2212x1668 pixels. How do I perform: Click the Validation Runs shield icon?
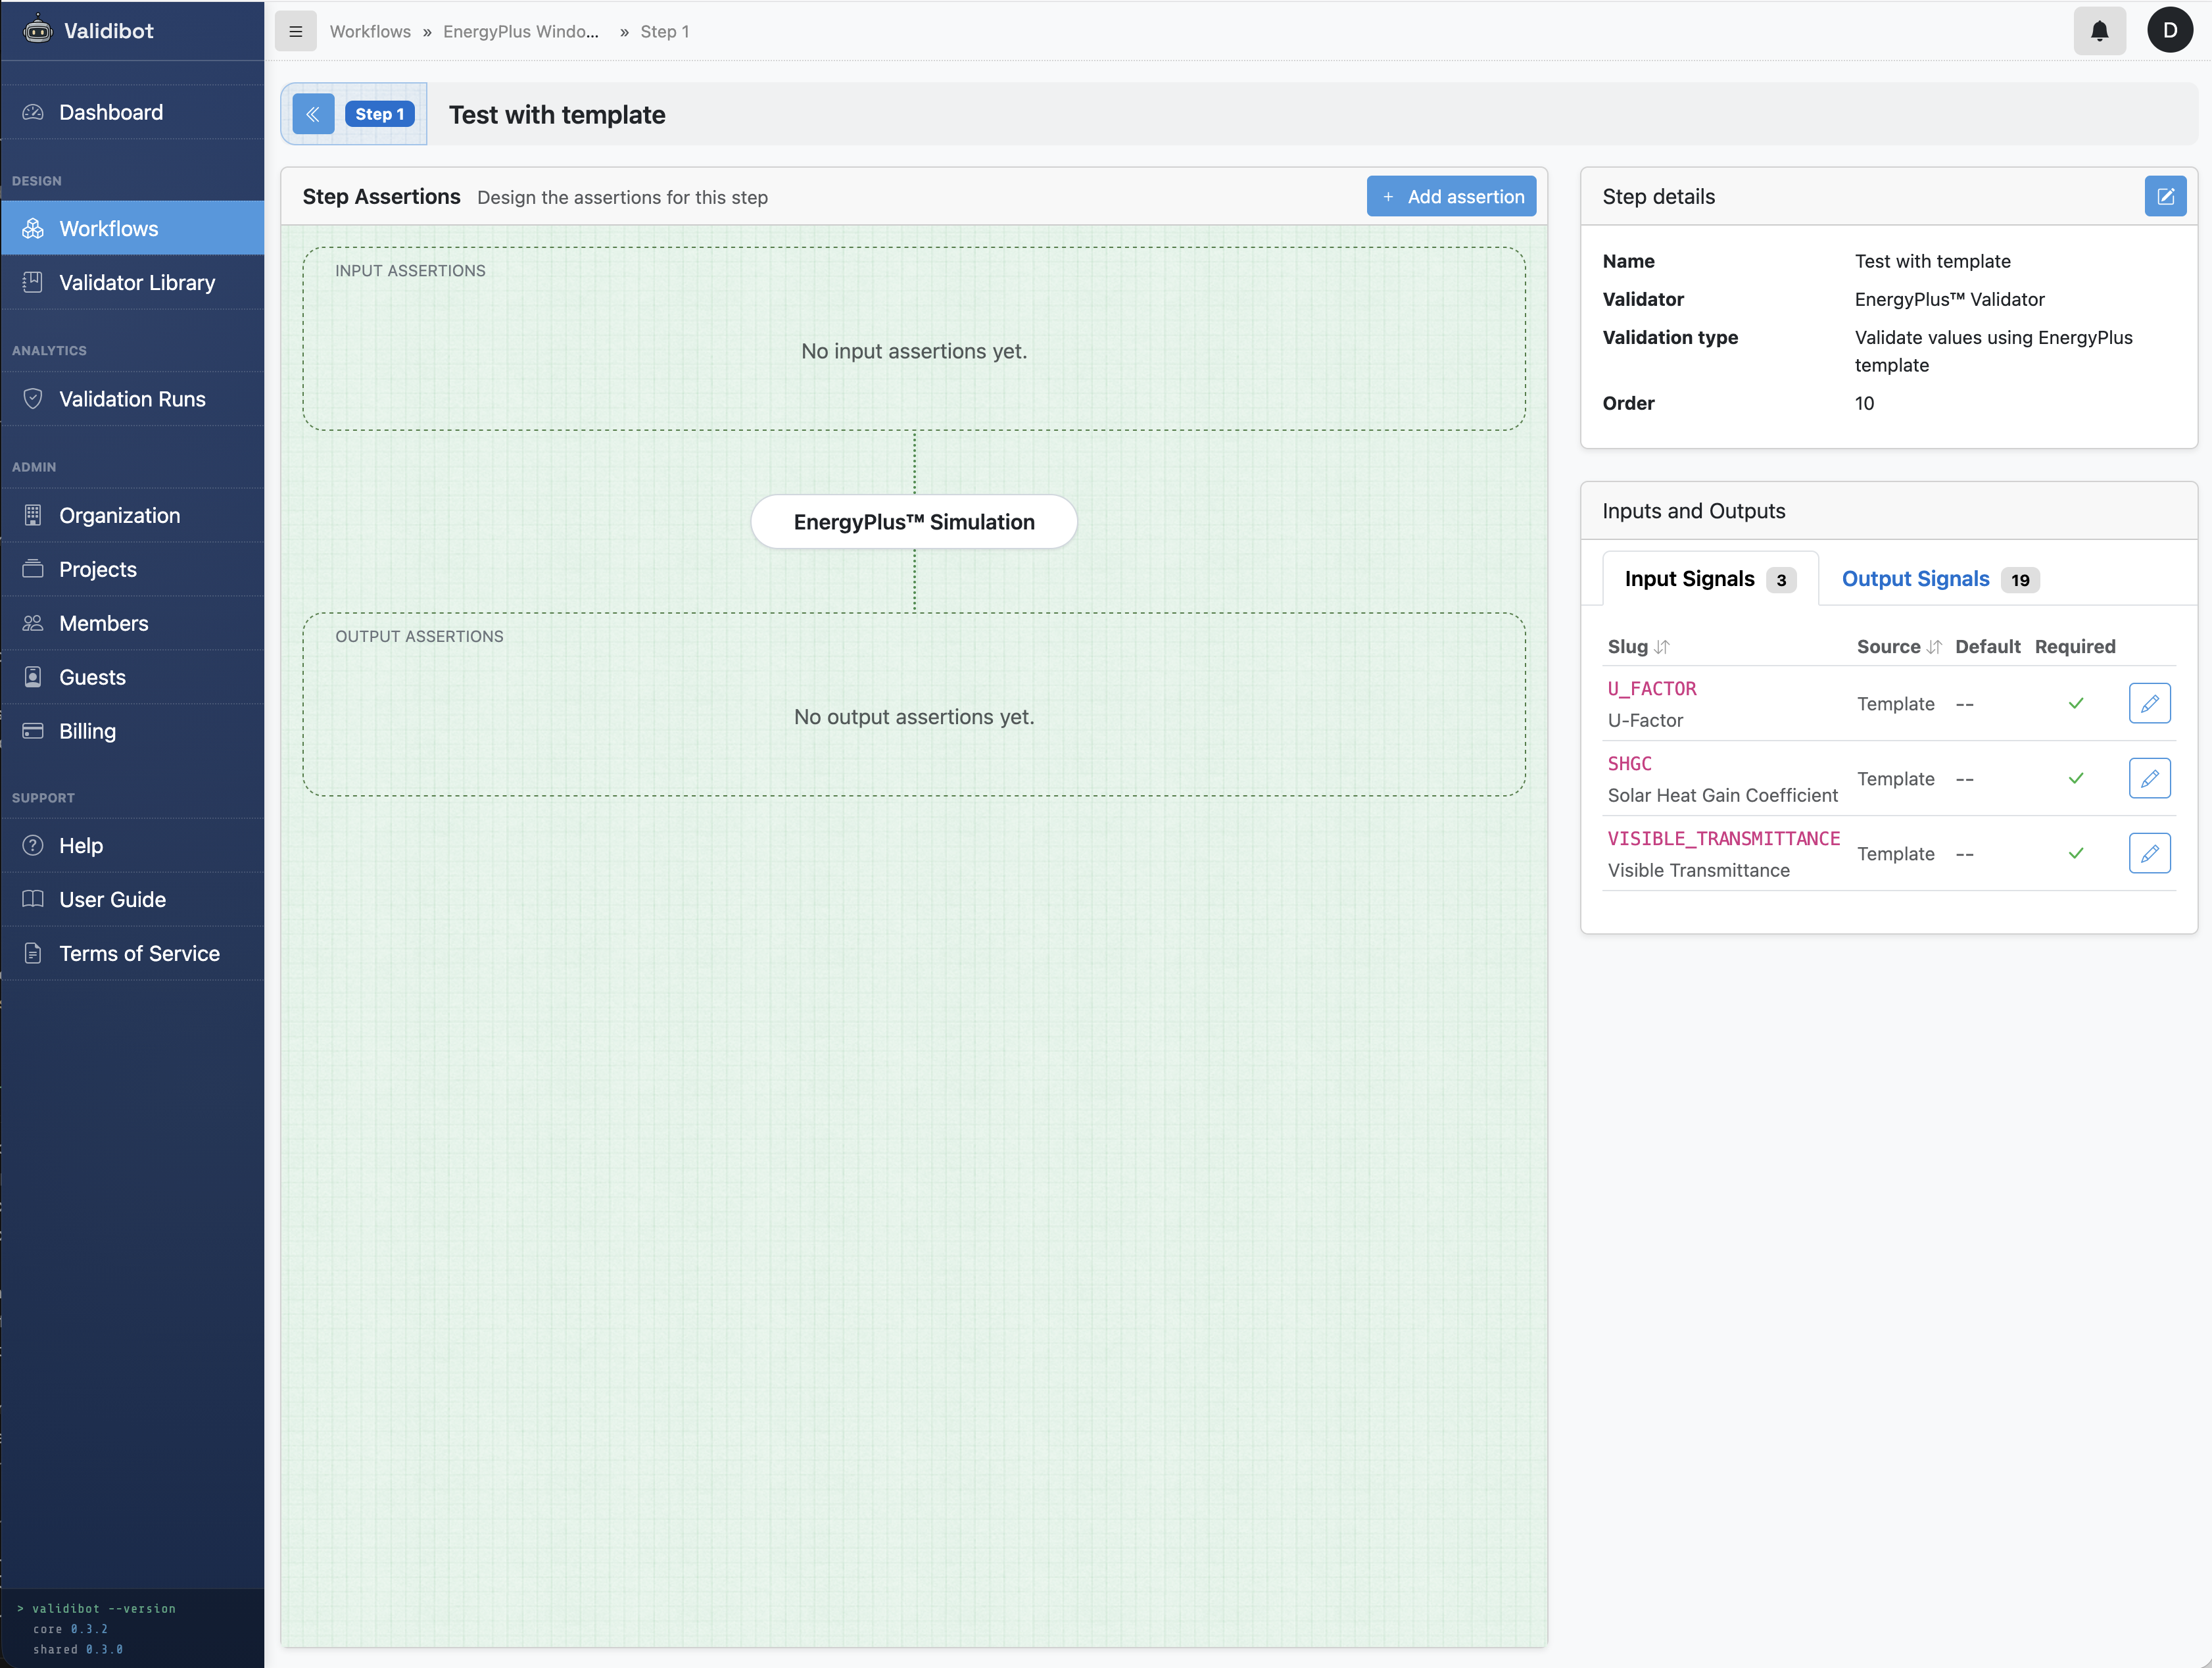[x=32, y=398]
